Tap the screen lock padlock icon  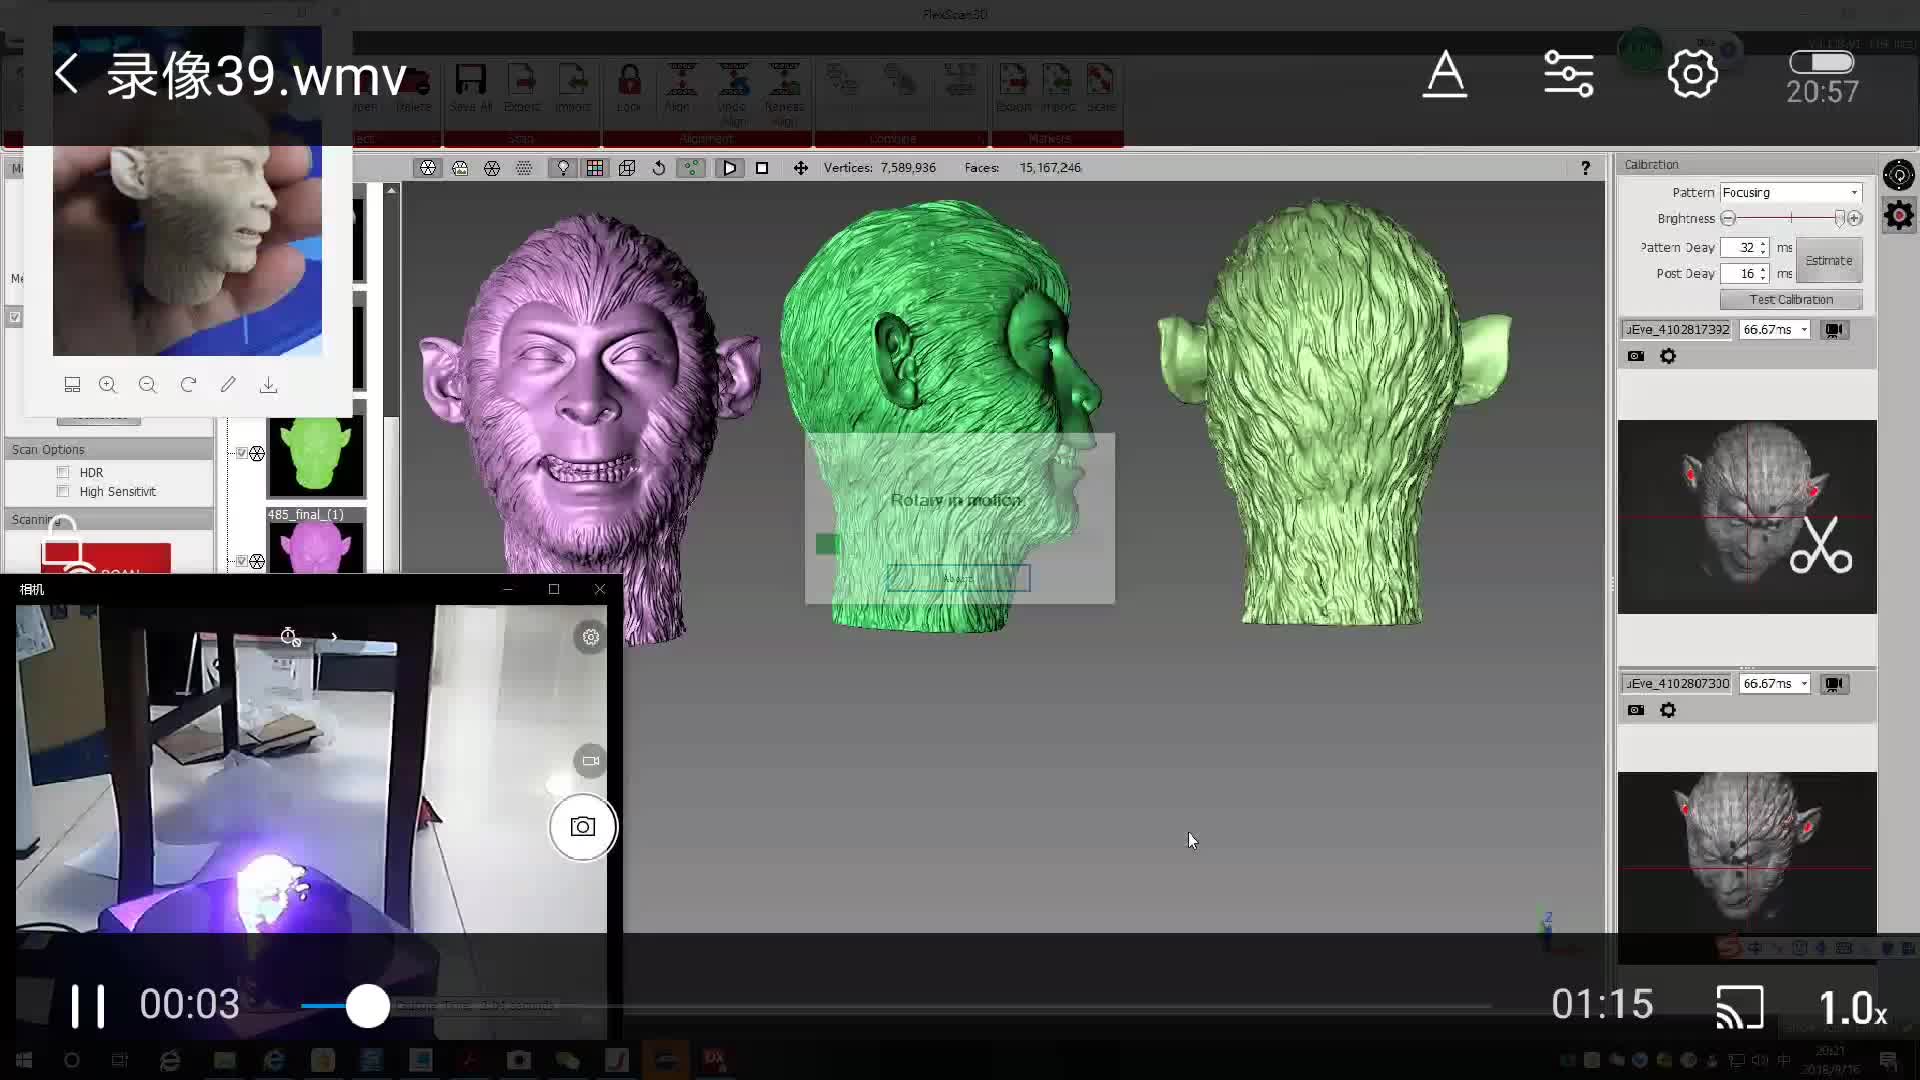click(x=62, y=543)
